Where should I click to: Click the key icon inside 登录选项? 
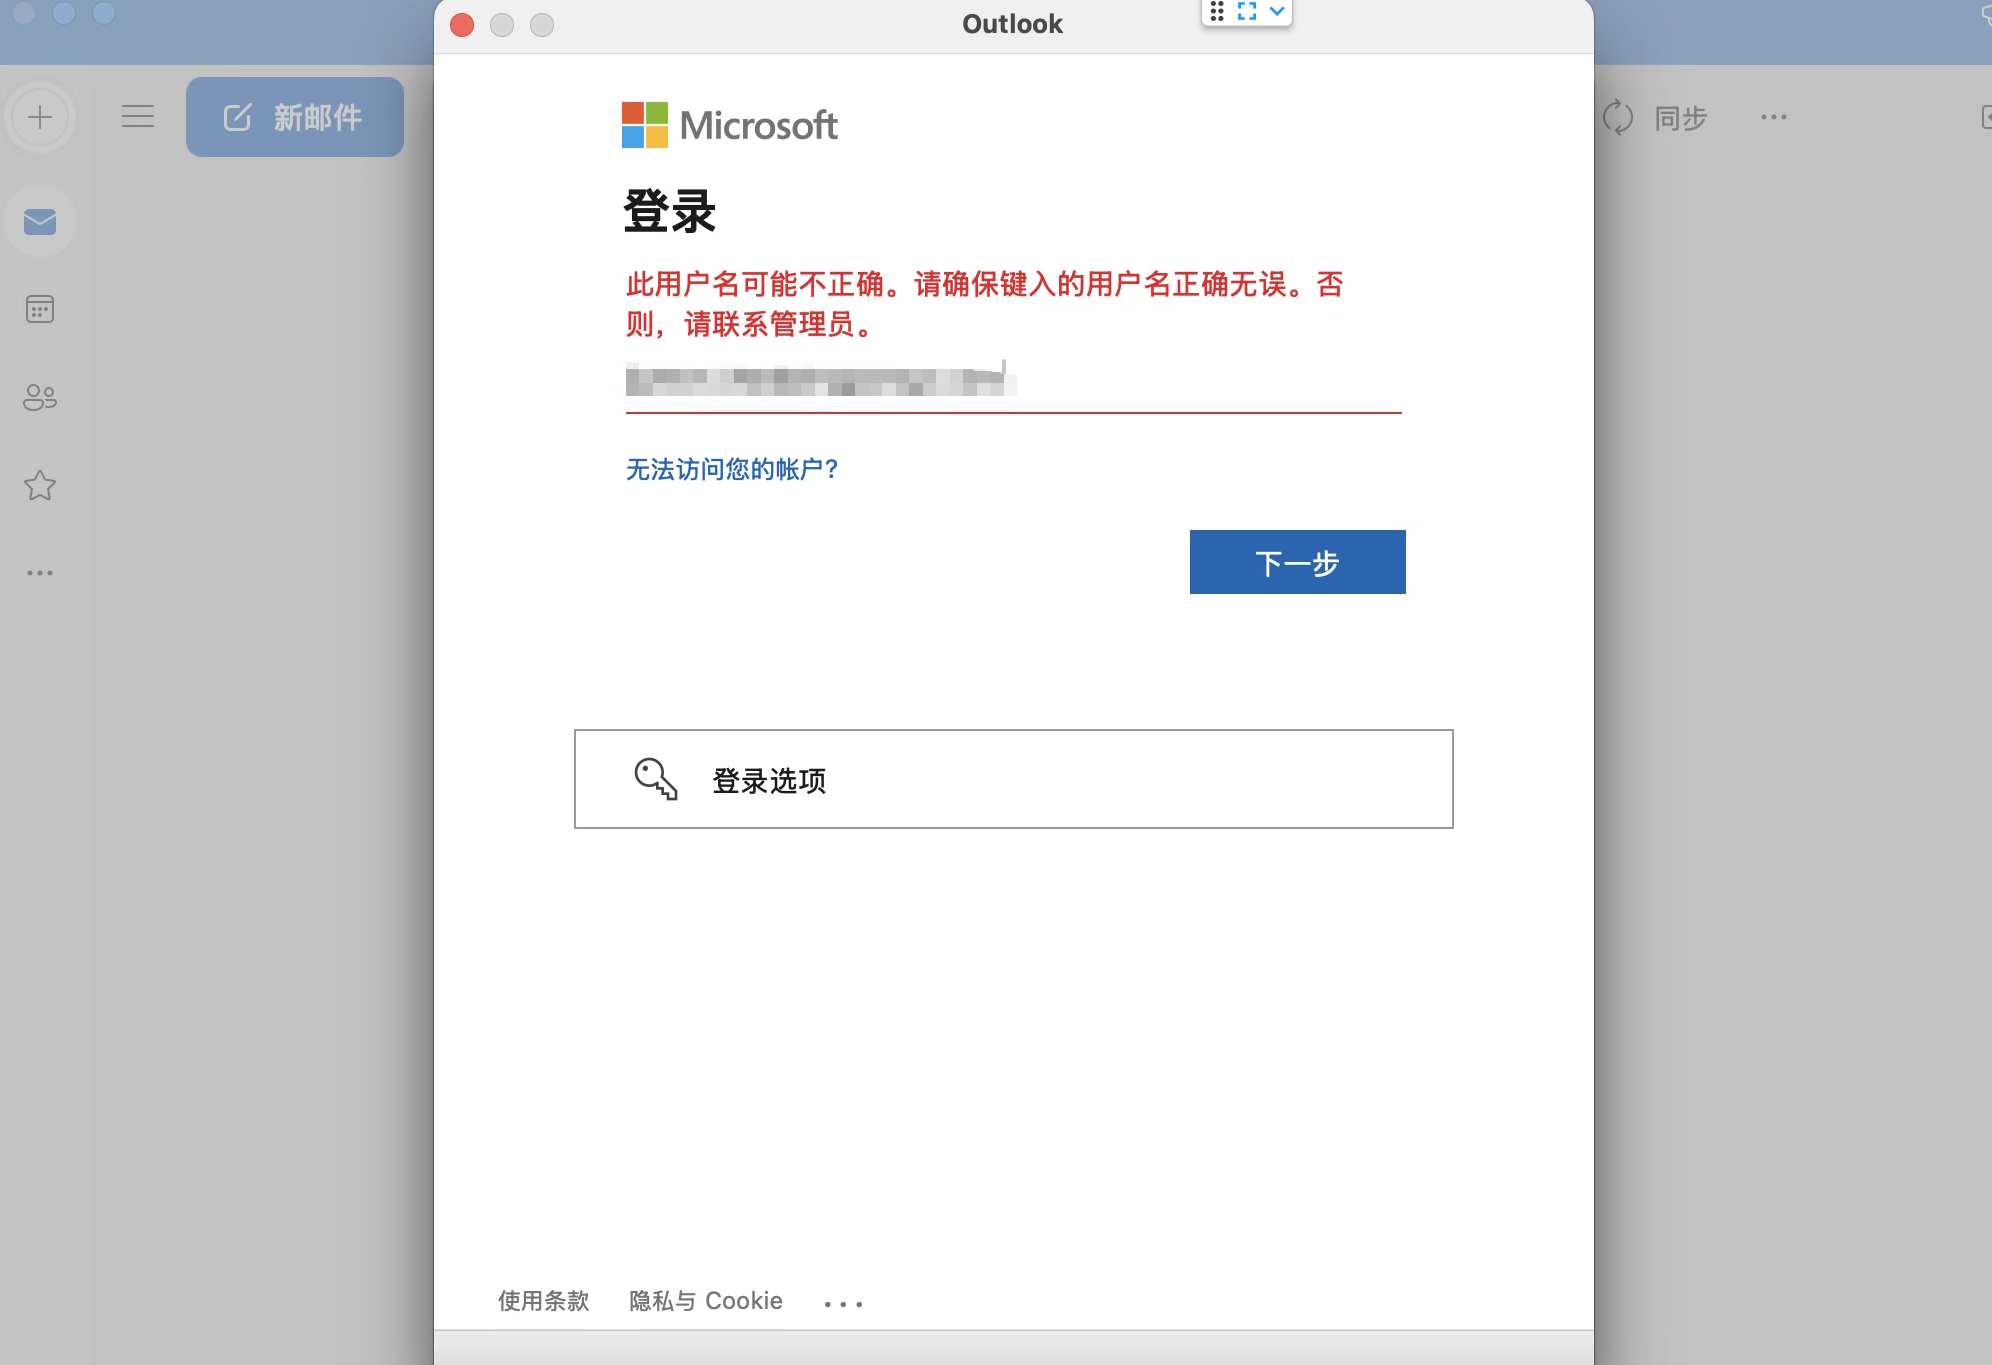(656, 779)
